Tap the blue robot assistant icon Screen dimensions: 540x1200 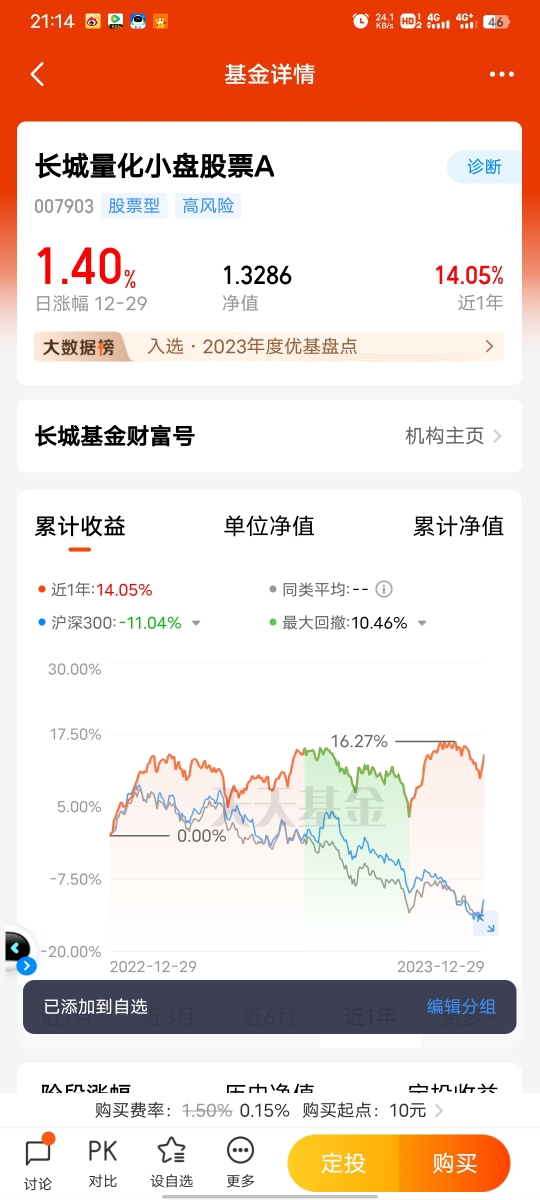(x=17, y=951)
